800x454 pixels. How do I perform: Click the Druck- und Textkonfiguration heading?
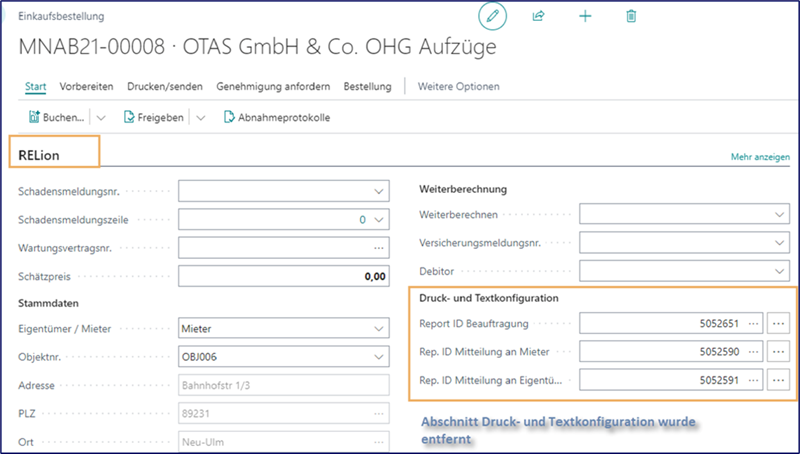[x=489, y=298]
